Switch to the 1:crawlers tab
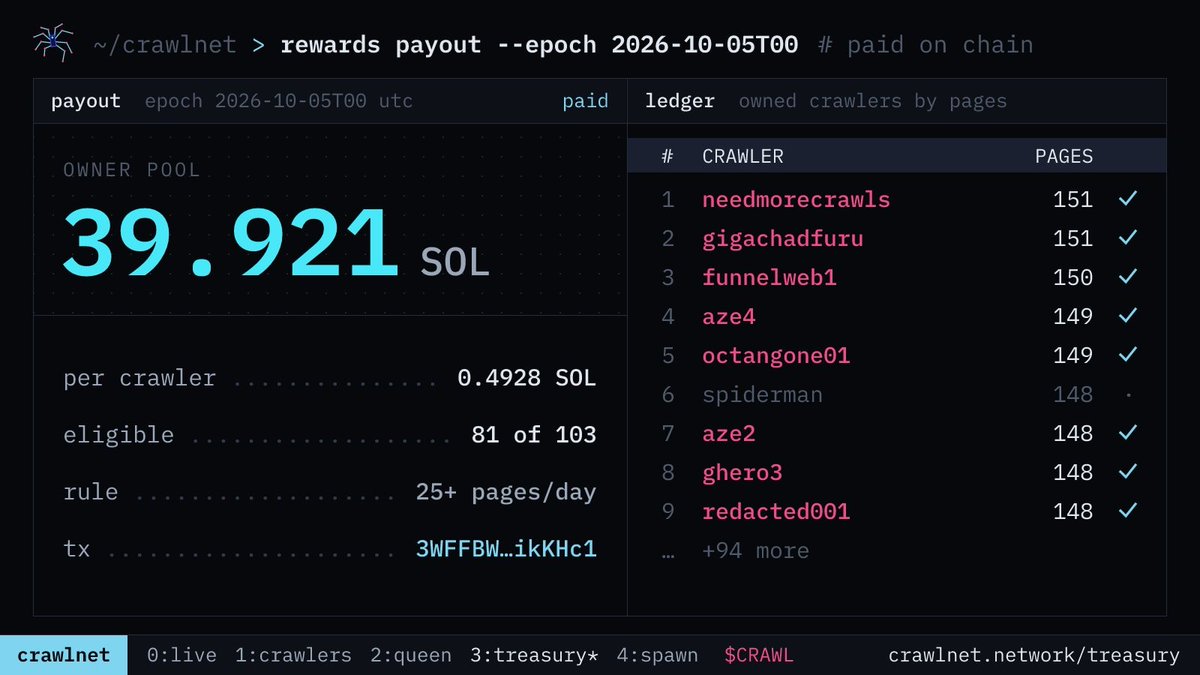 click(293, 656)
